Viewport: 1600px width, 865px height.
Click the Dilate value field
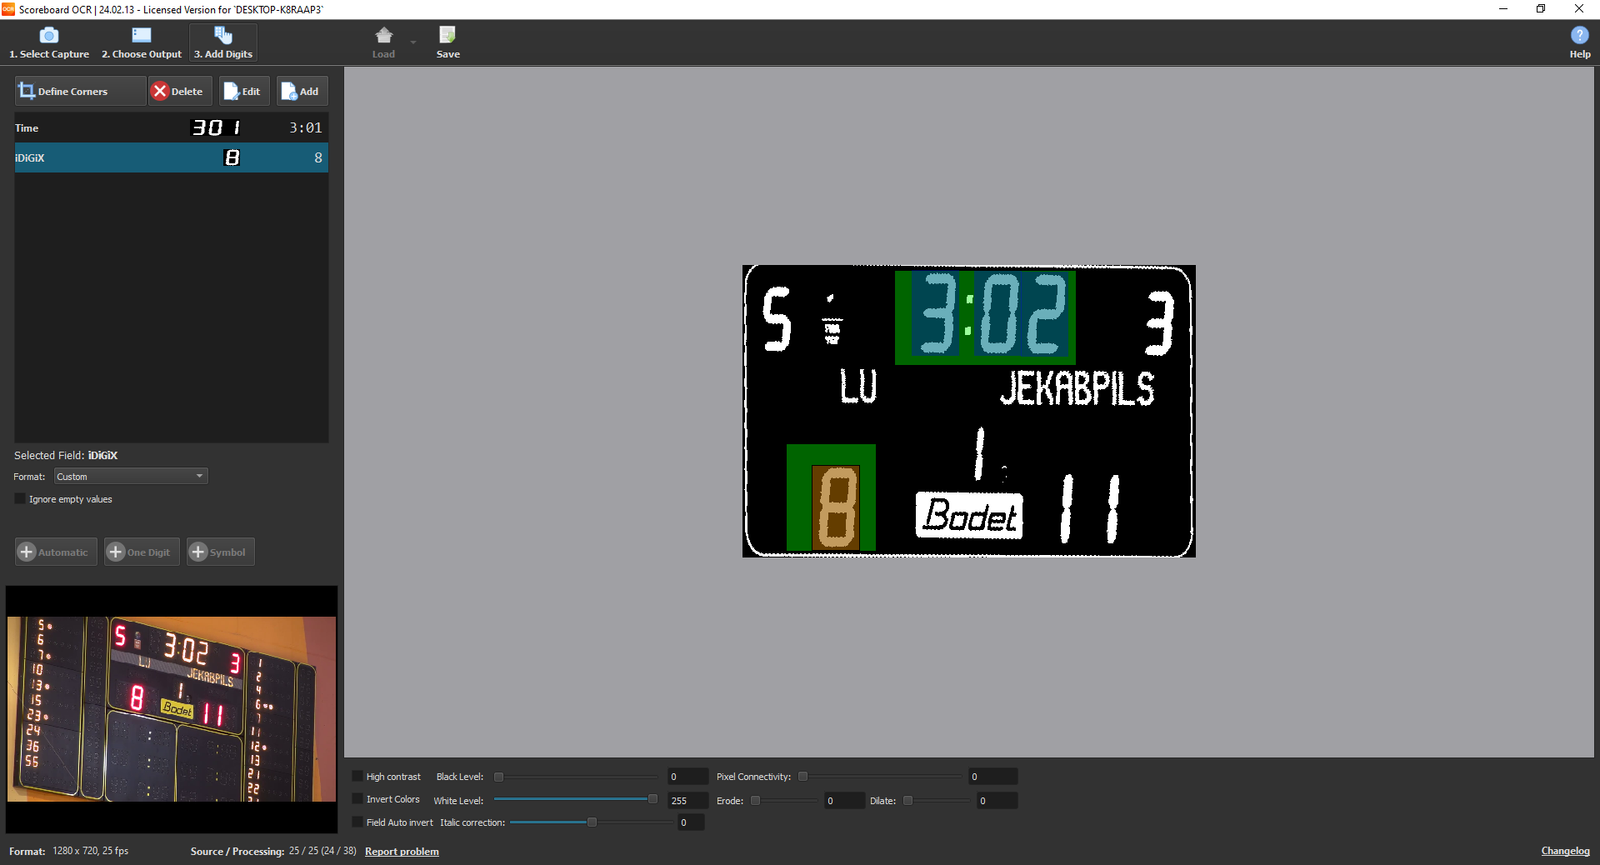click(x=997, y=801)
